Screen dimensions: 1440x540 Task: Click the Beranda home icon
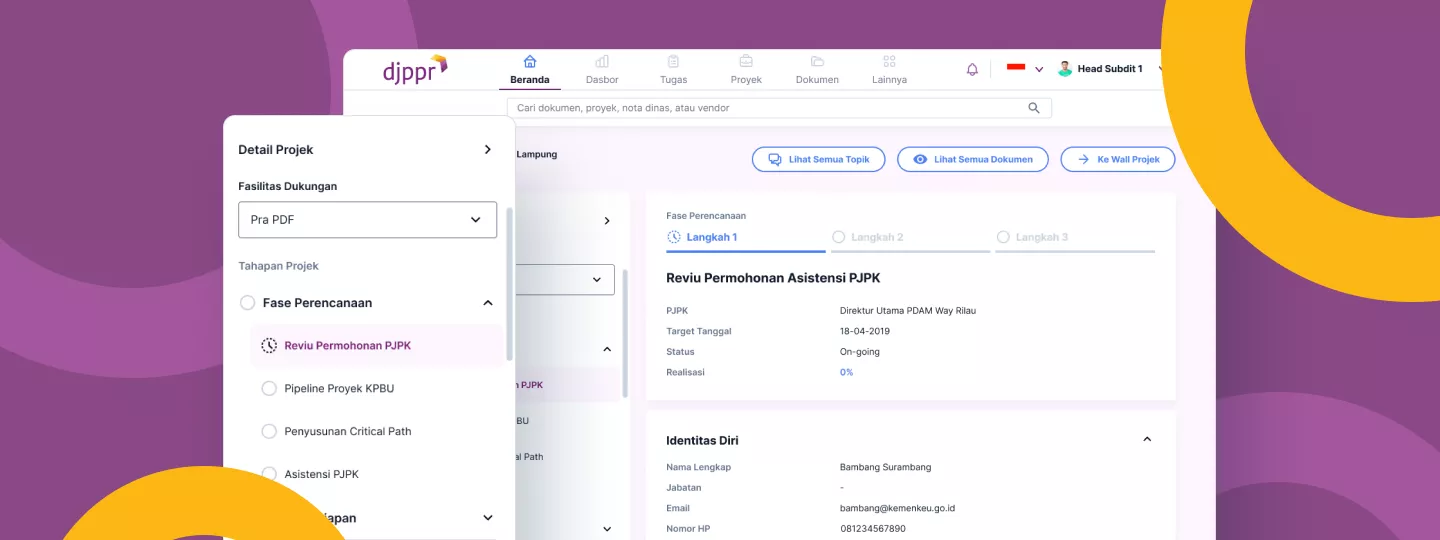[x=530, y=61]
